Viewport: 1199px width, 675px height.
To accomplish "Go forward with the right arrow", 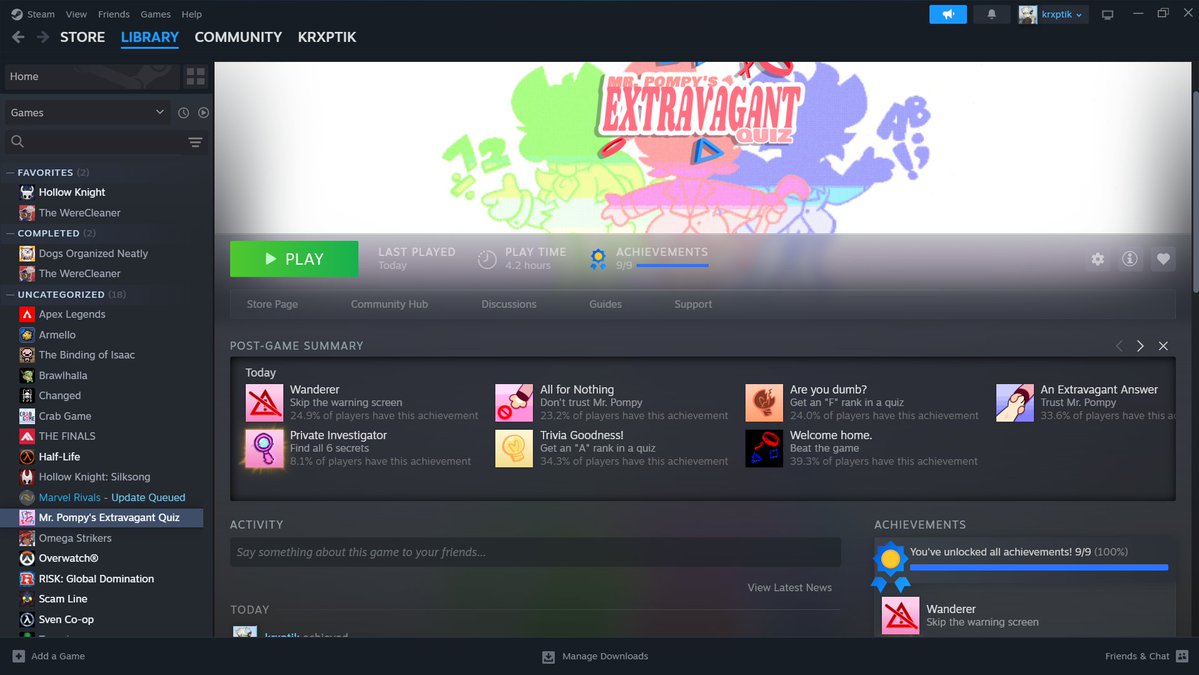I will click(43, 37).
